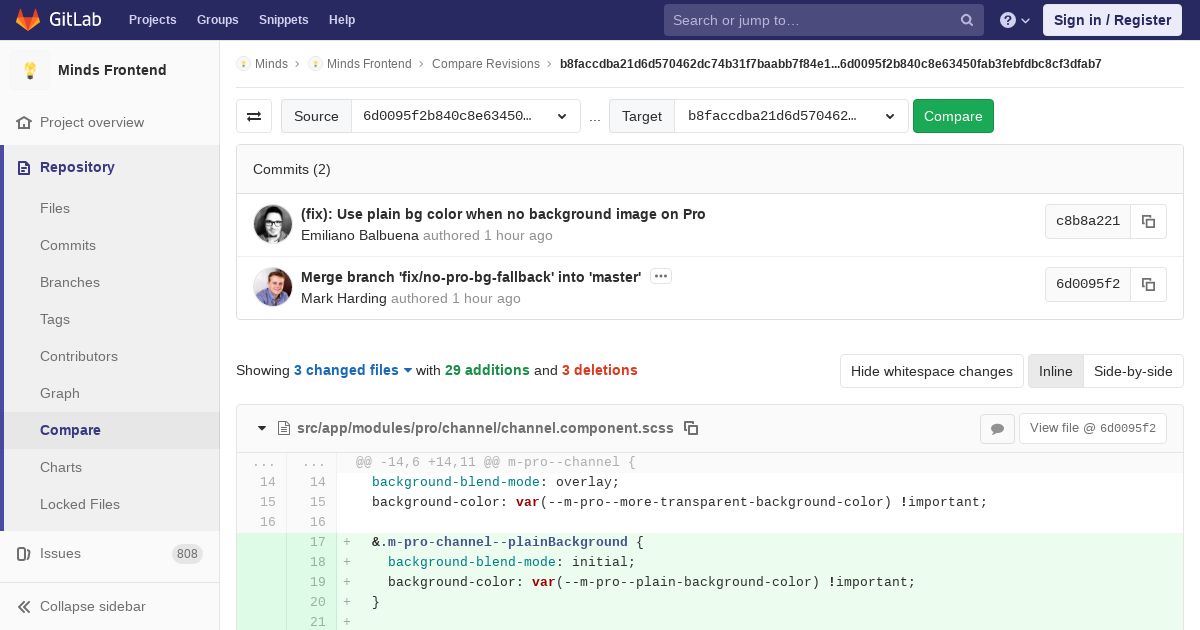This screenshot has height=630, width=1200.
Task: Collapse the channel.component.scss diff
Action: click(262, 428)
